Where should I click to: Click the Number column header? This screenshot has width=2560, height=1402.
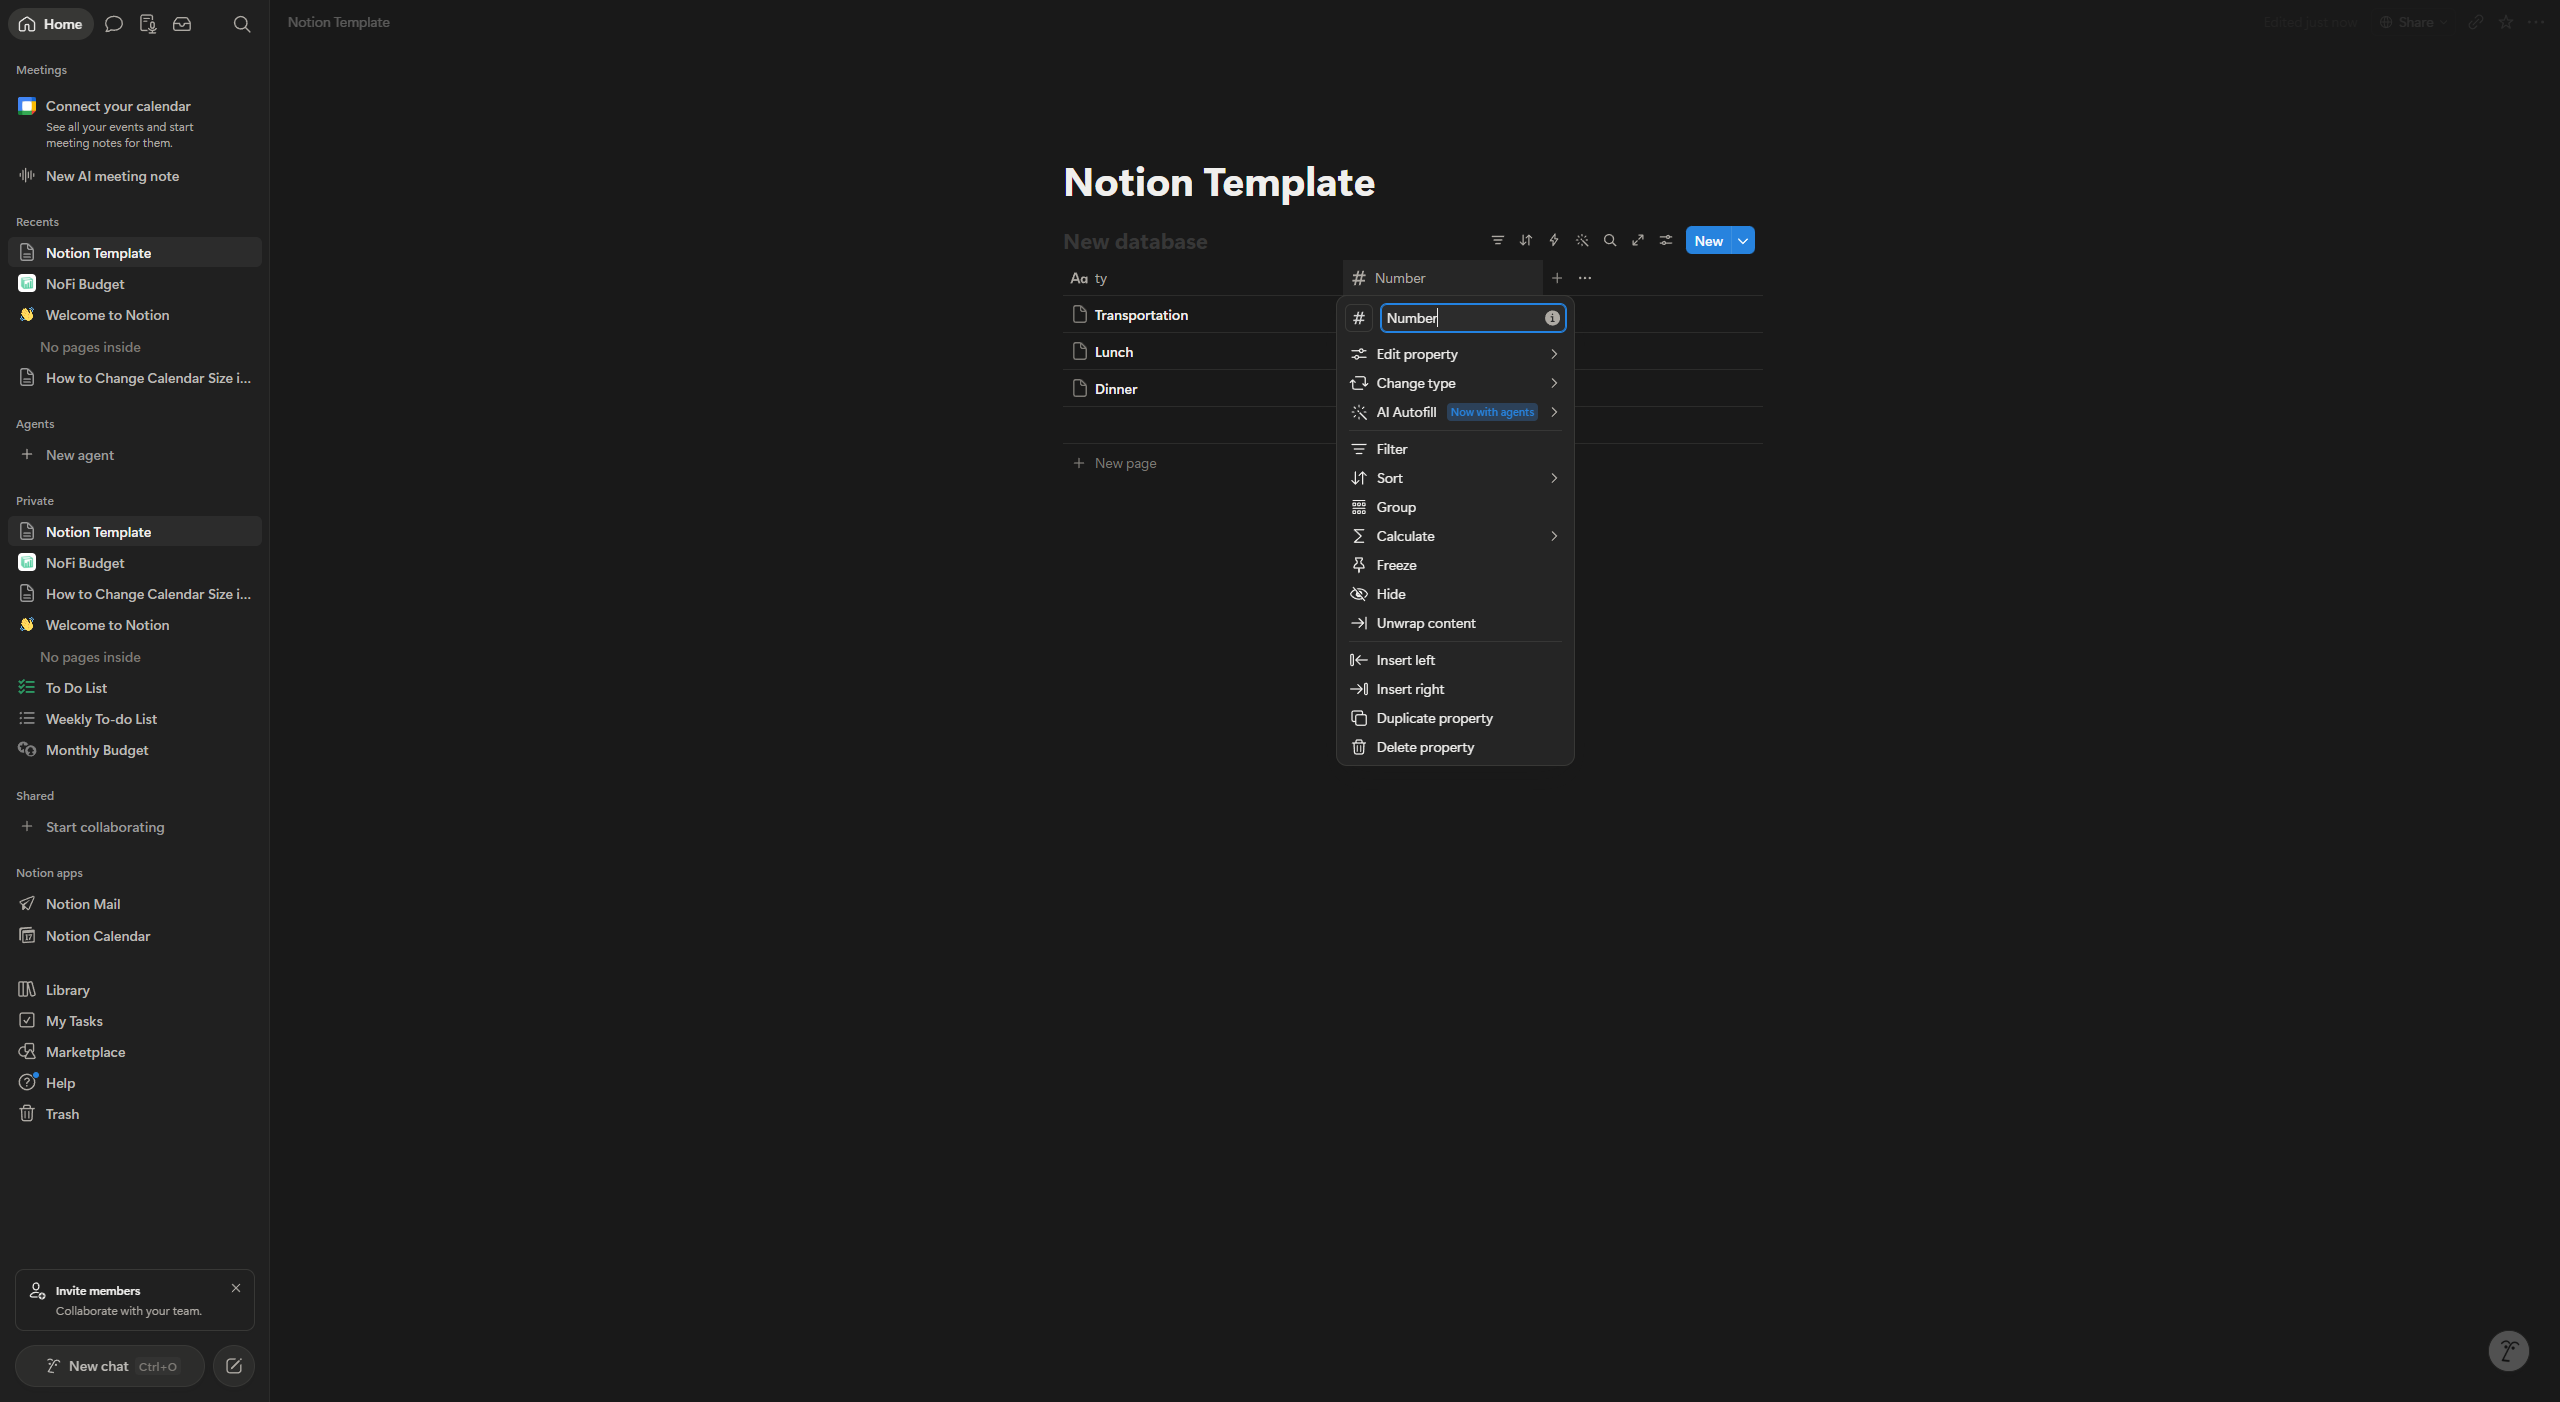click(1442, 278)
